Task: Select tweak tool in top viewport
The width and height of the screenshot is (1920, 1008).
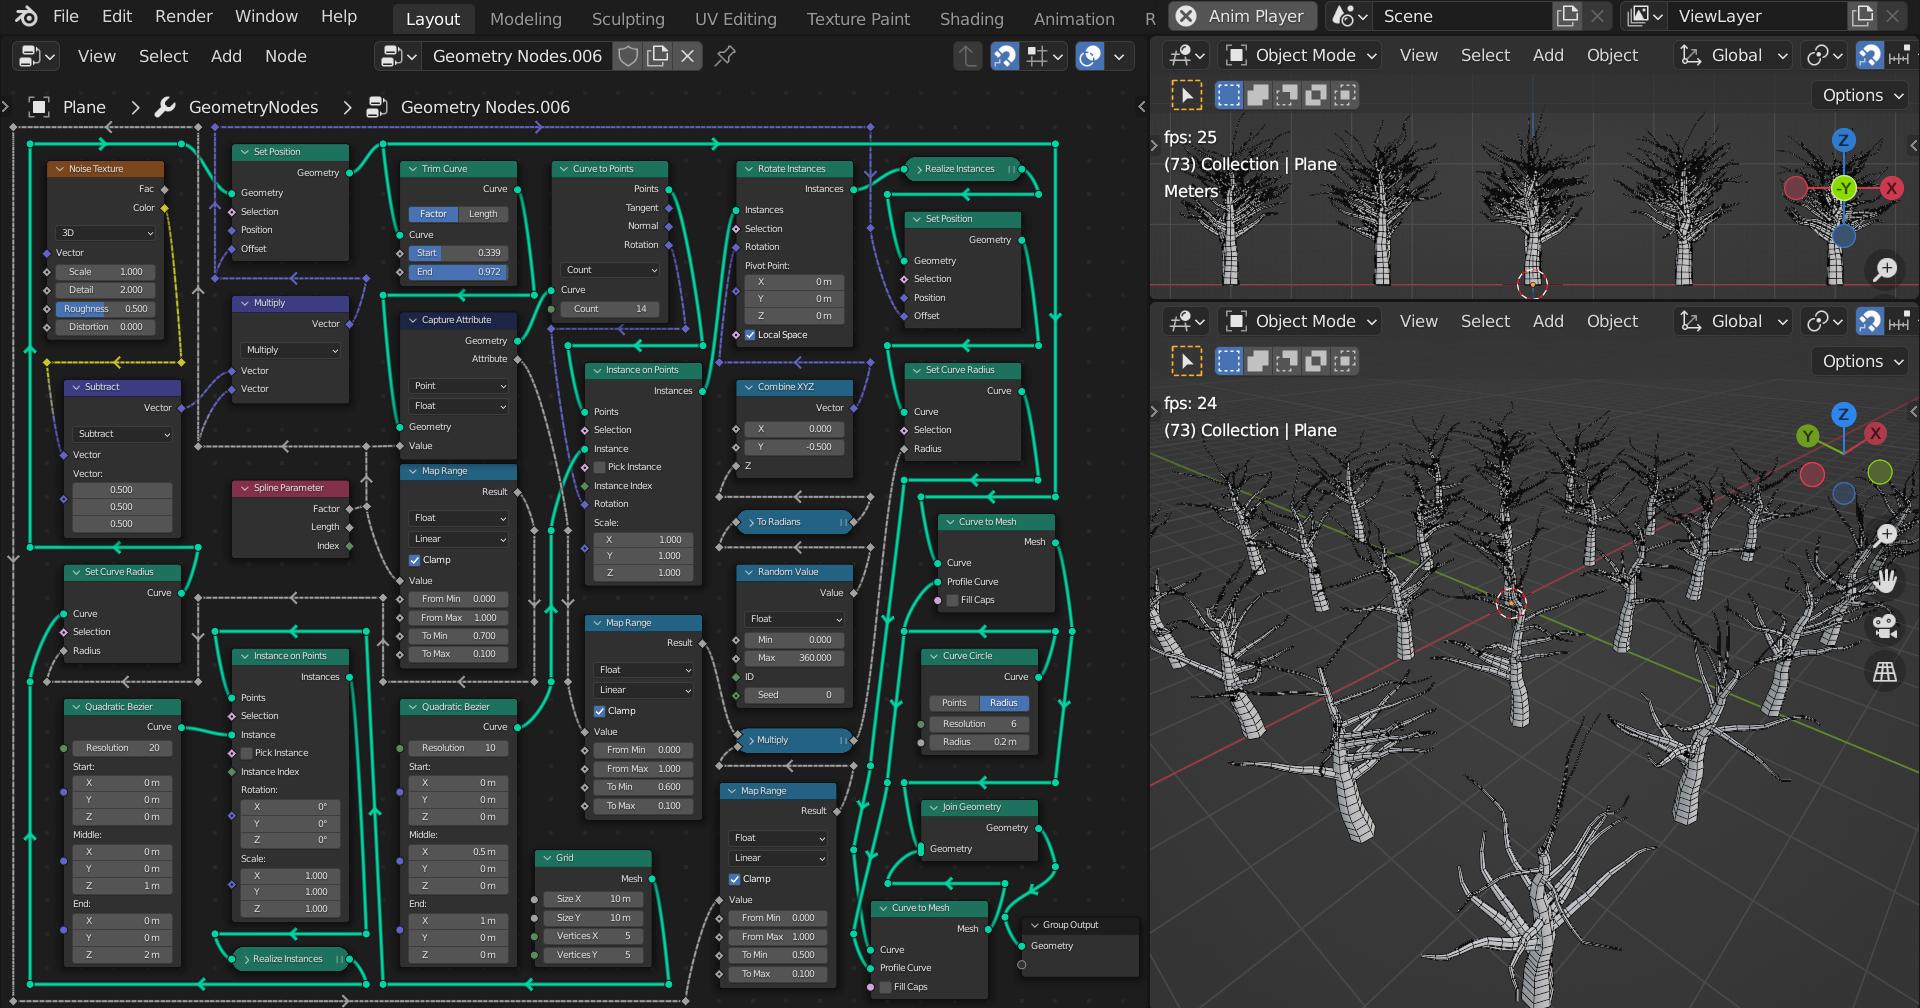Action: 1187,95
